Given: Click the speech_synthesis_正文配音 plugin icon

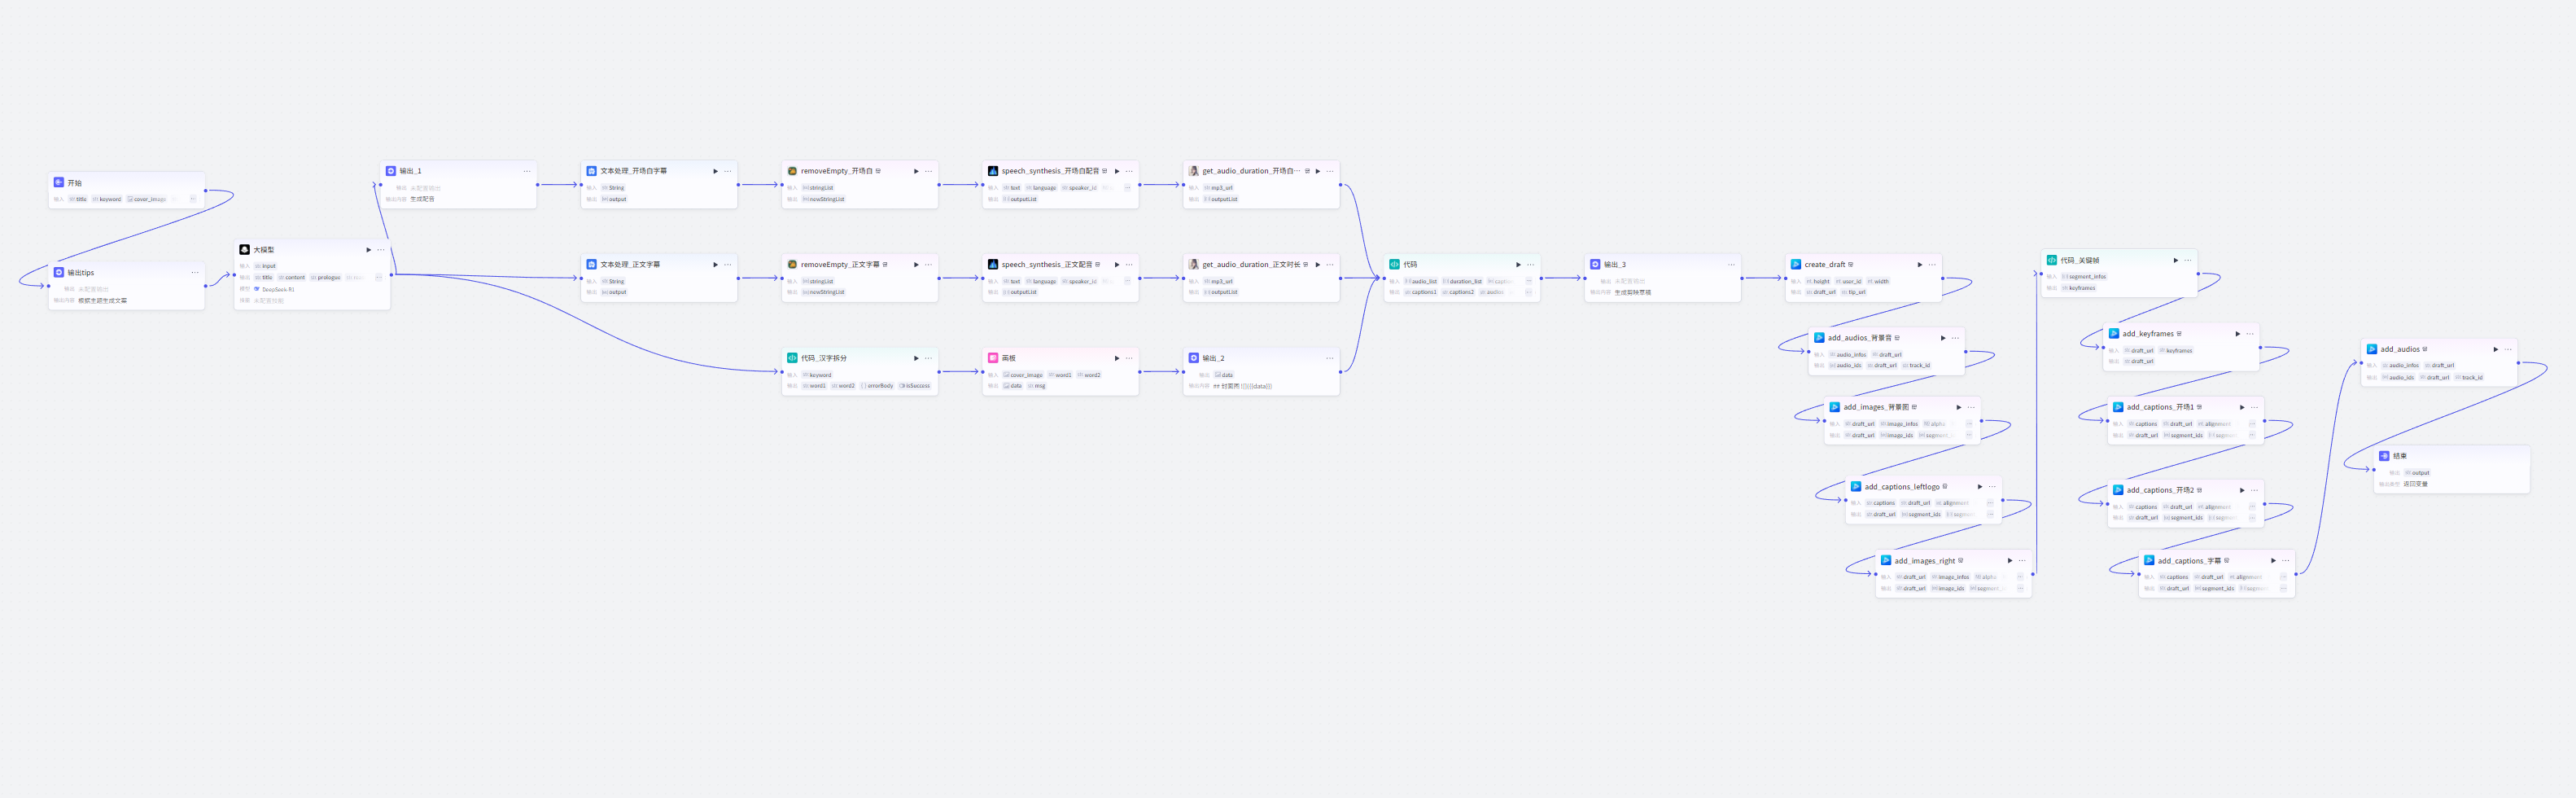Looking at the screenshot, I should pos(993,264).
